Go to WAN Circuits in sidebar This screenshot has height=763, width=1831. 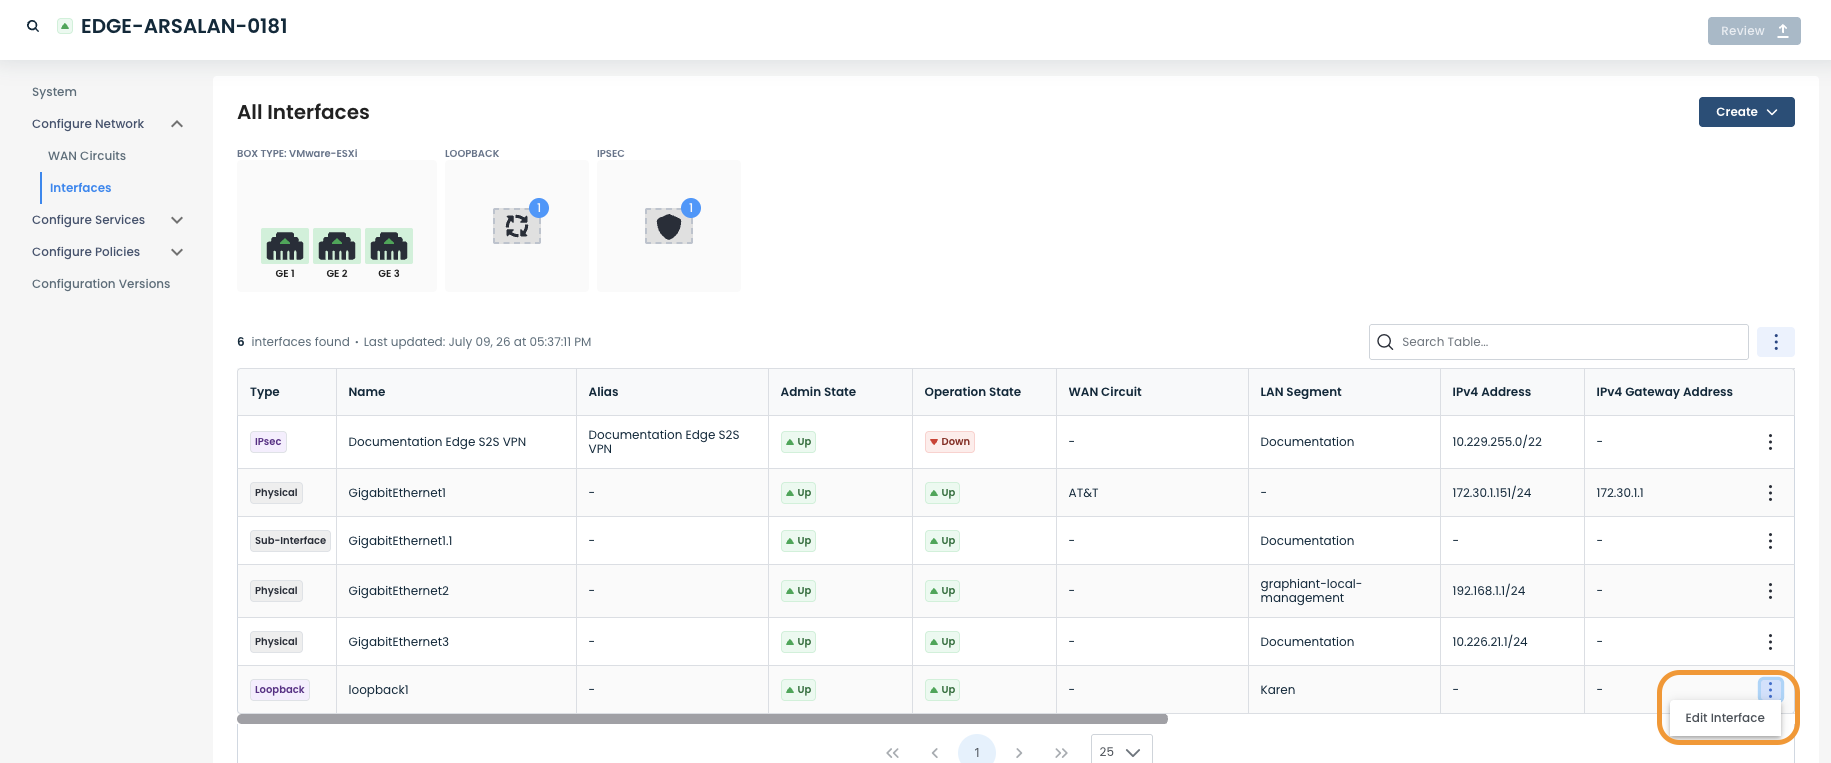(x=87, y=156)
